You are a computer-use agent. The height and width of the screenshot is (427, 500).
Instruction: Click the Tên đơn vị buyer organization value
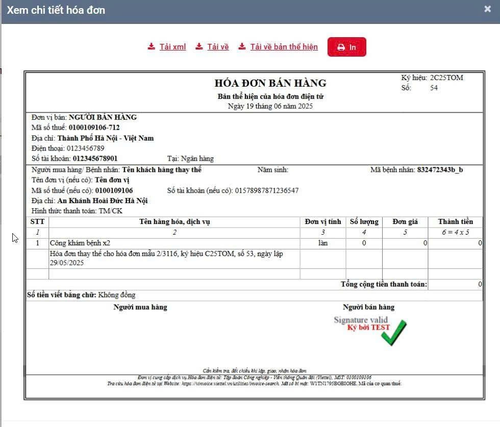tap(112, 180)
